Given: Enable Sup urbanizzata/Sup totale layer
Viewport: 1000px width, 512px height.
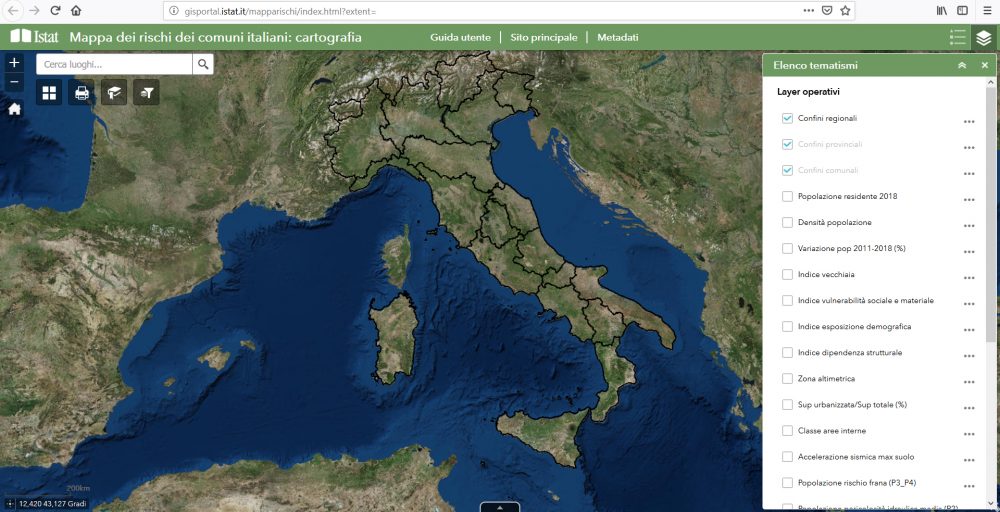Looking at the screenshot, I should (787, 404).
